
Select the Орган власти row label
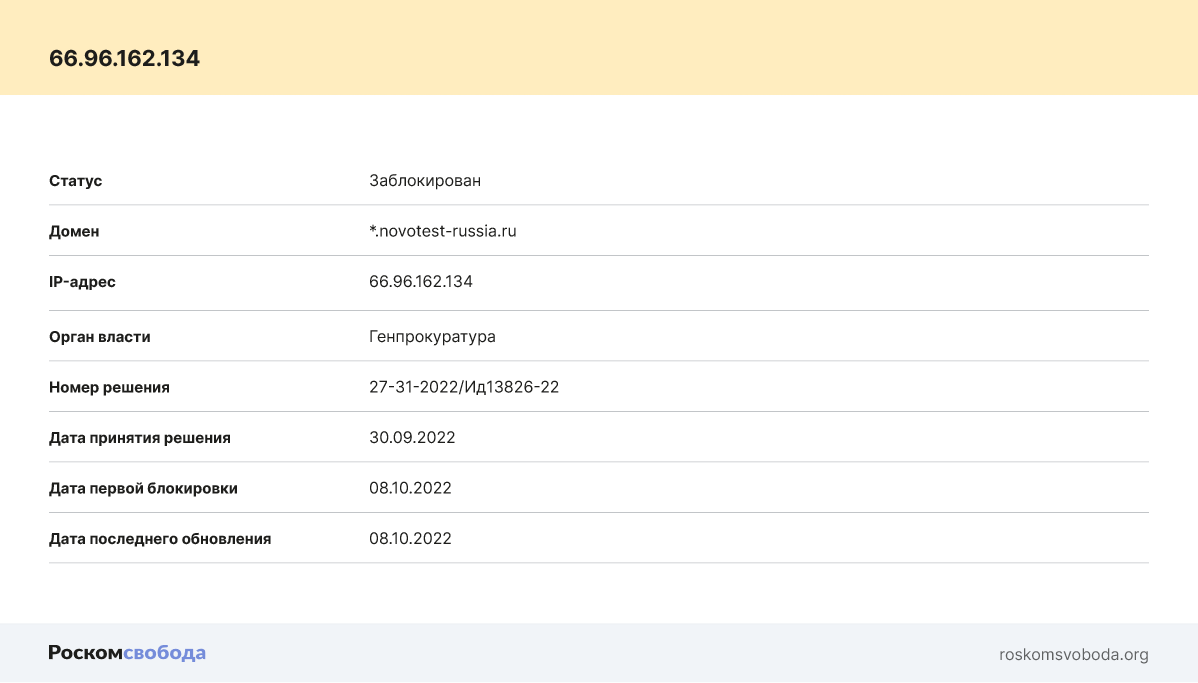[x=100, y=337]
